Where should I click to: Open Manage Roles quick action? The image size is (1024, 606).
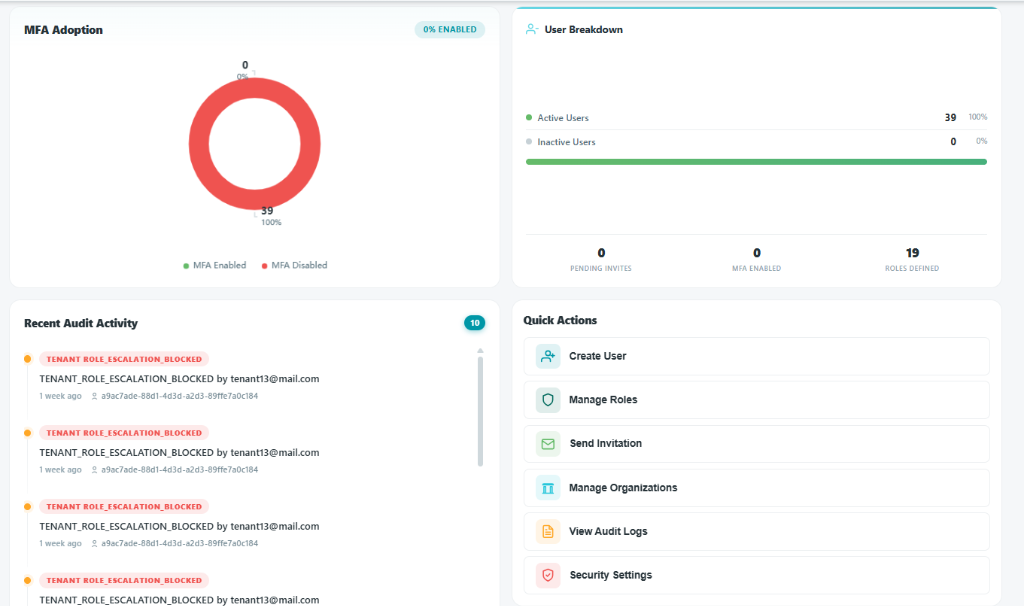pyautogui.click(x=756, y=400)
